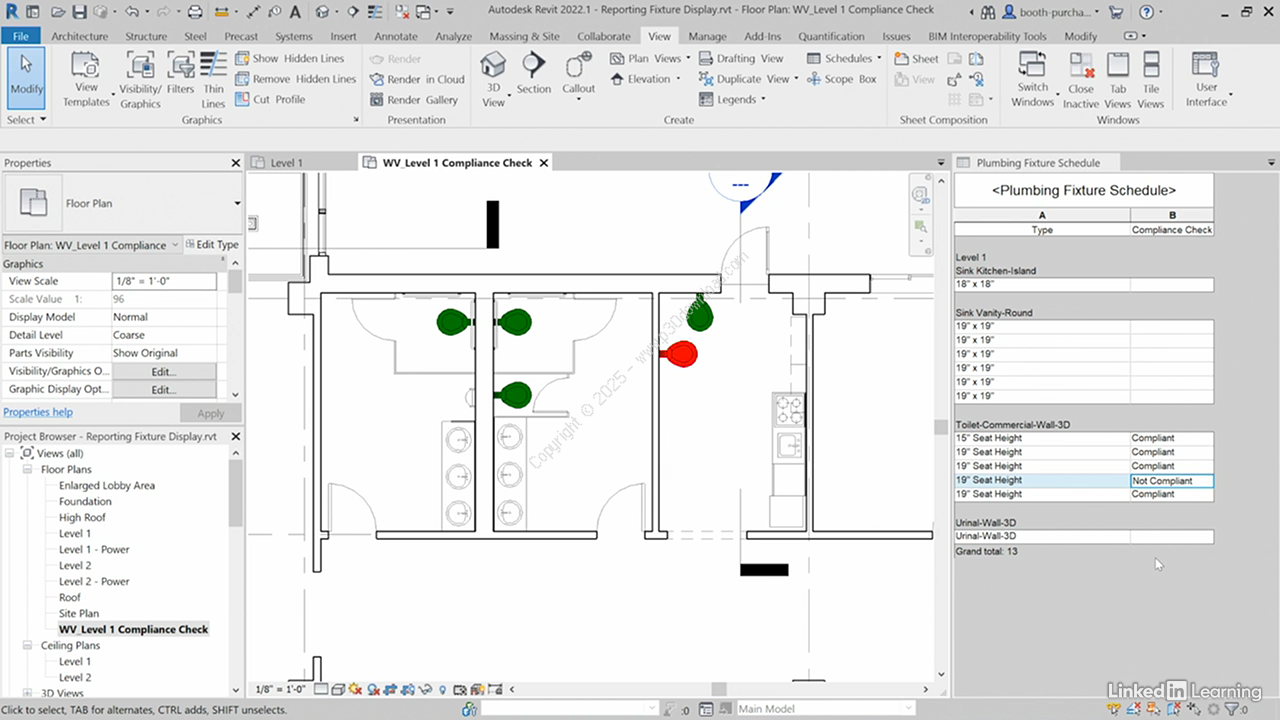Click Edit for Visibility/Graphics Overrides
The image size is (1280, 720).
164,371
